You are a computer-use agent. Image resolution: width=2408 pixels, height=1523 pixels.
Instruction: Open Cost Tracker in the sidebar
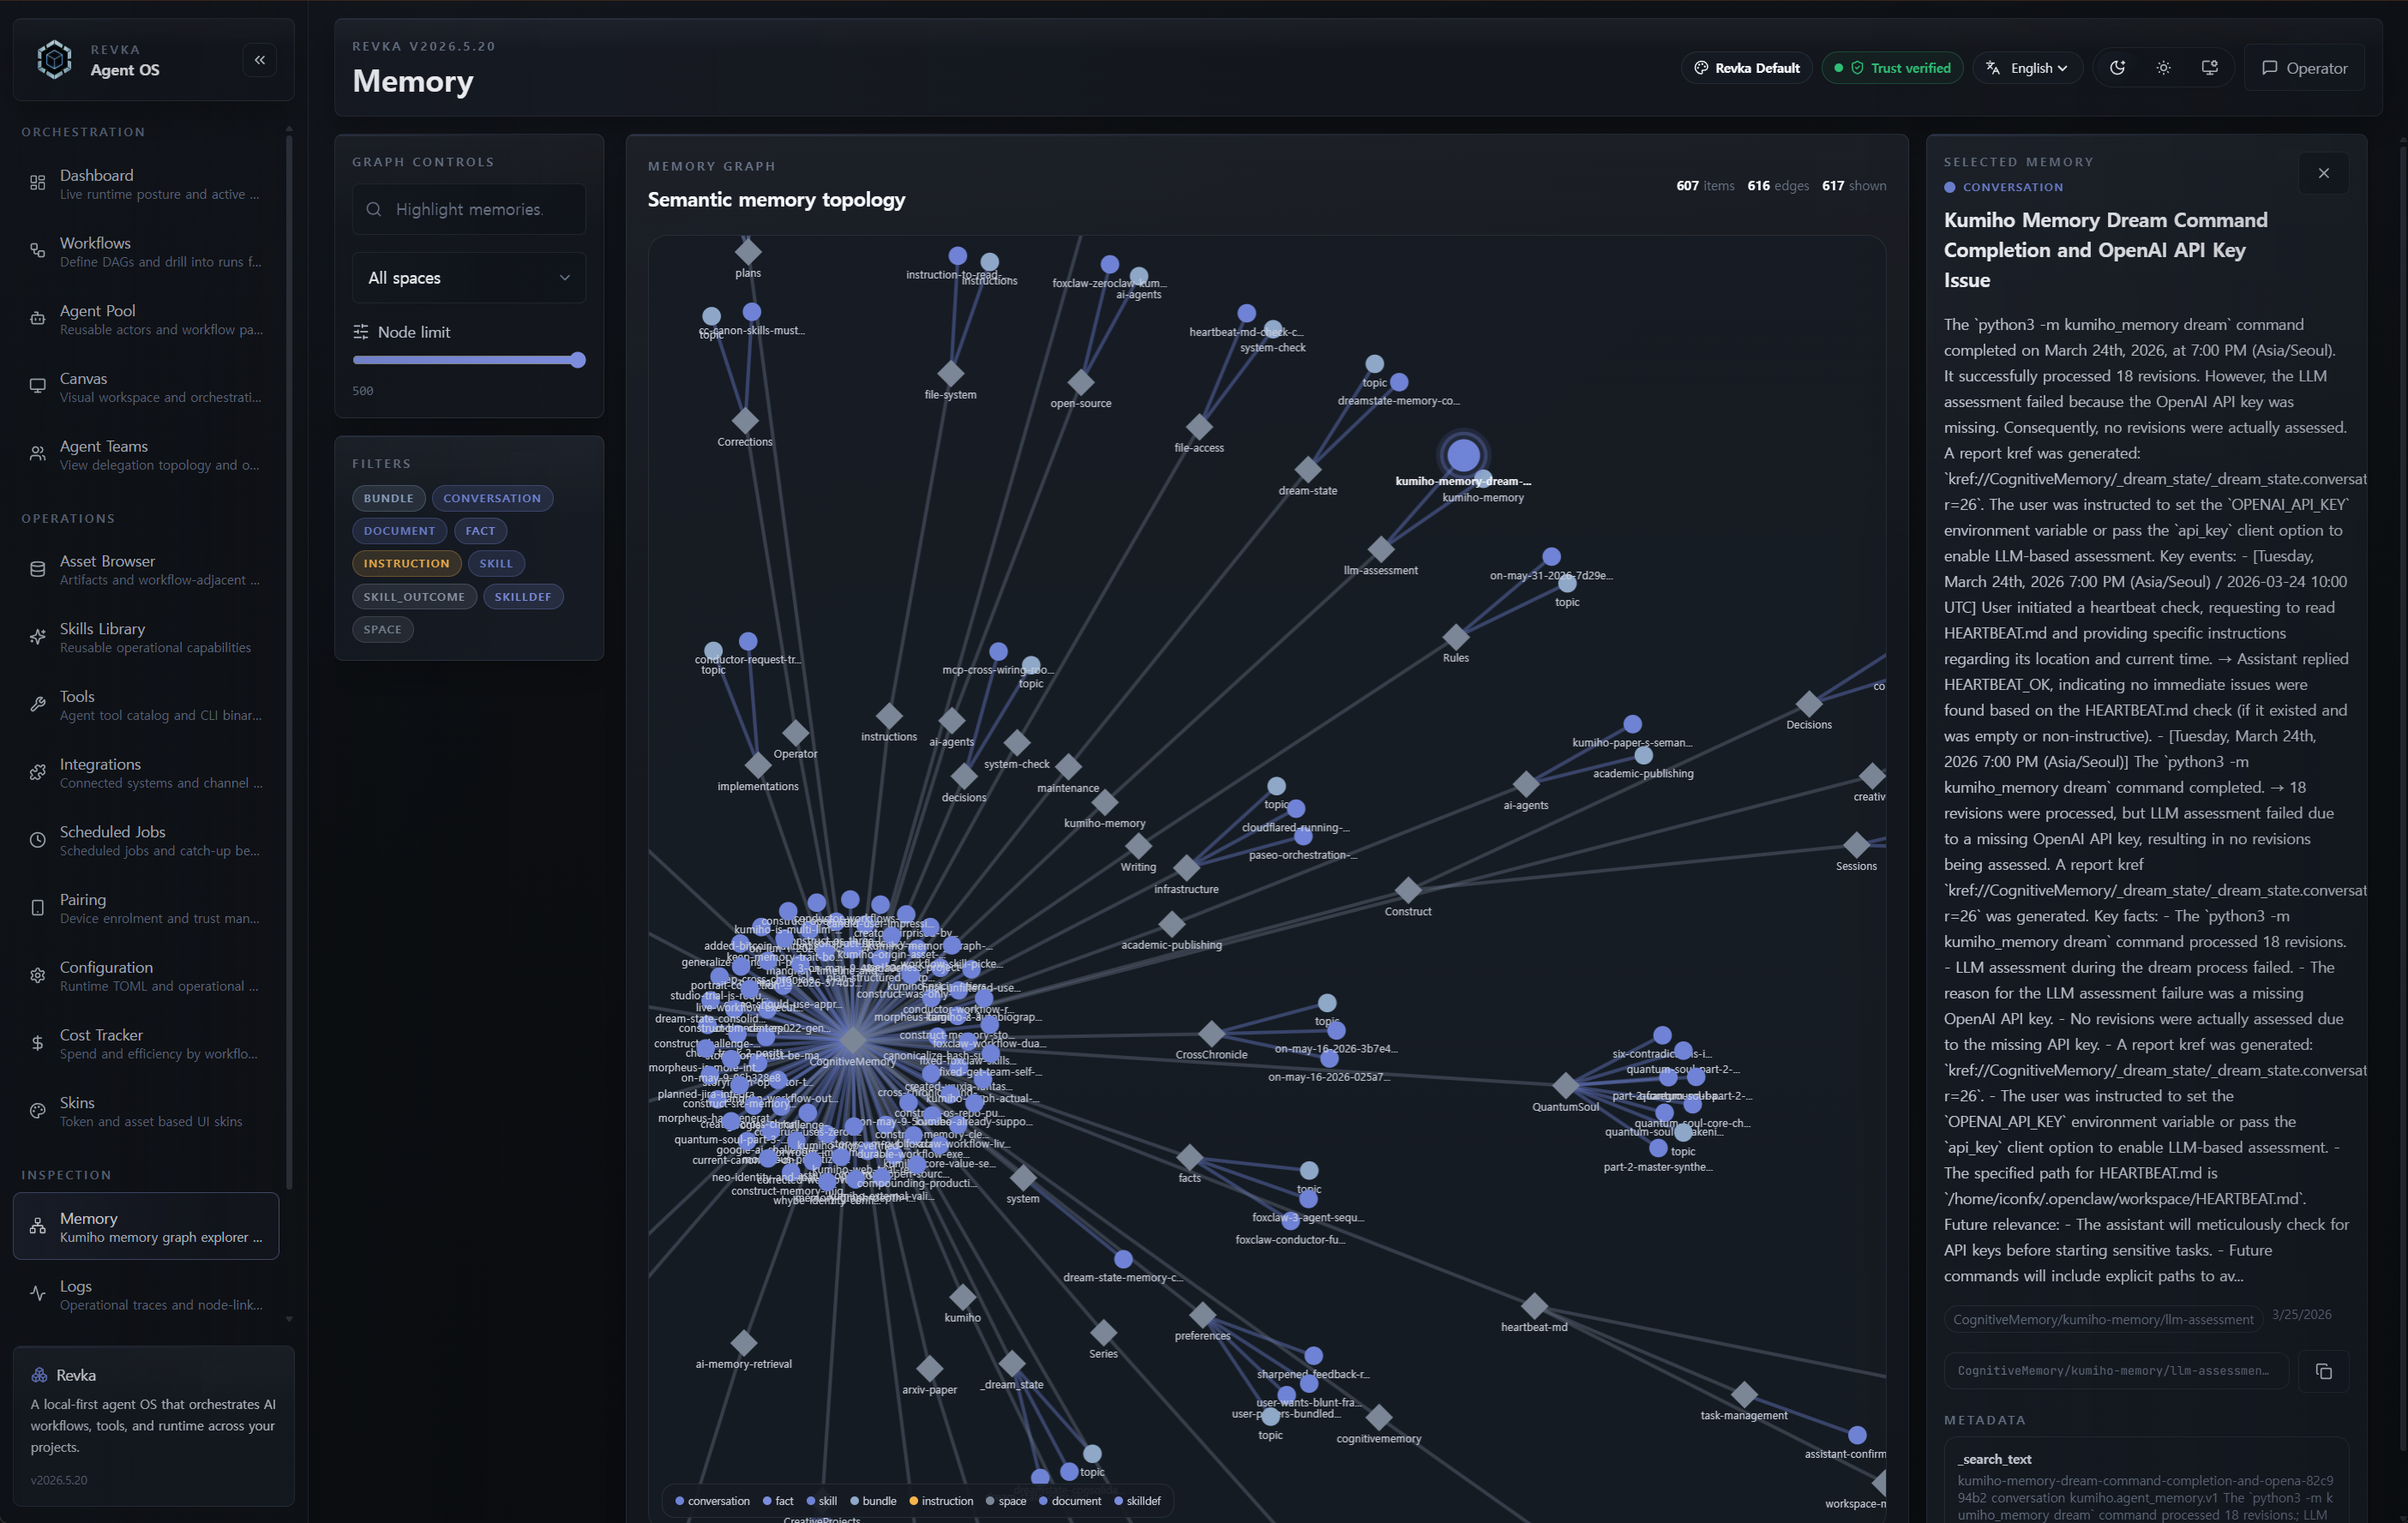click(146, 1043)
